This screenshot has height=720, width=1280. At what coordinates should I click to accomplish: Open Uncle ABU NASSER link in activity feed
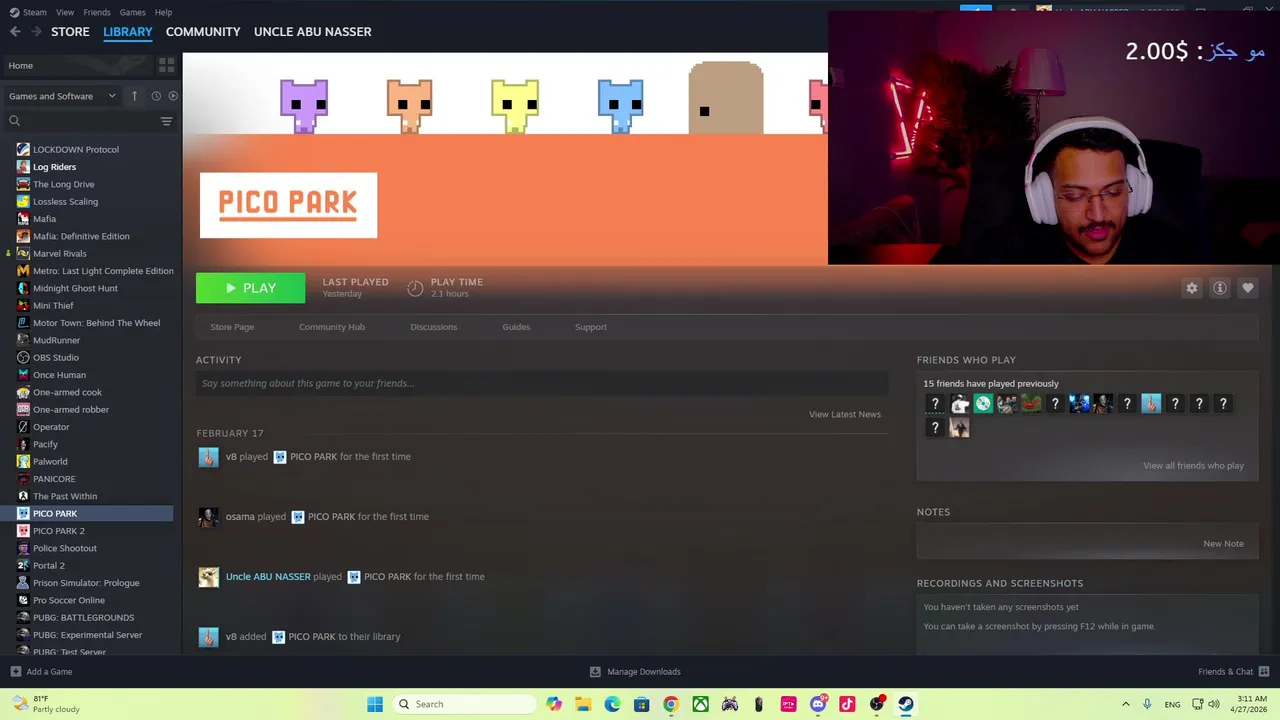268,577
